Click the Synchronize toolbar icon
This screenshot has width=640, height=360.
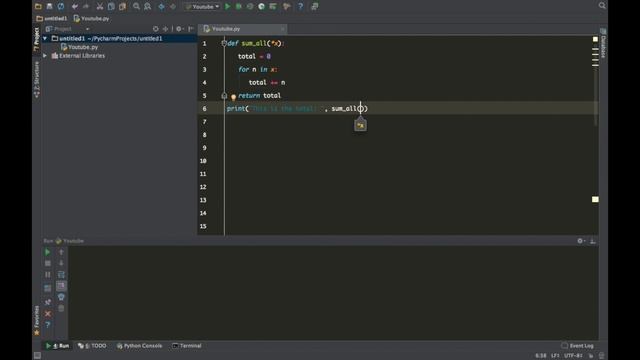click(61, 6)
